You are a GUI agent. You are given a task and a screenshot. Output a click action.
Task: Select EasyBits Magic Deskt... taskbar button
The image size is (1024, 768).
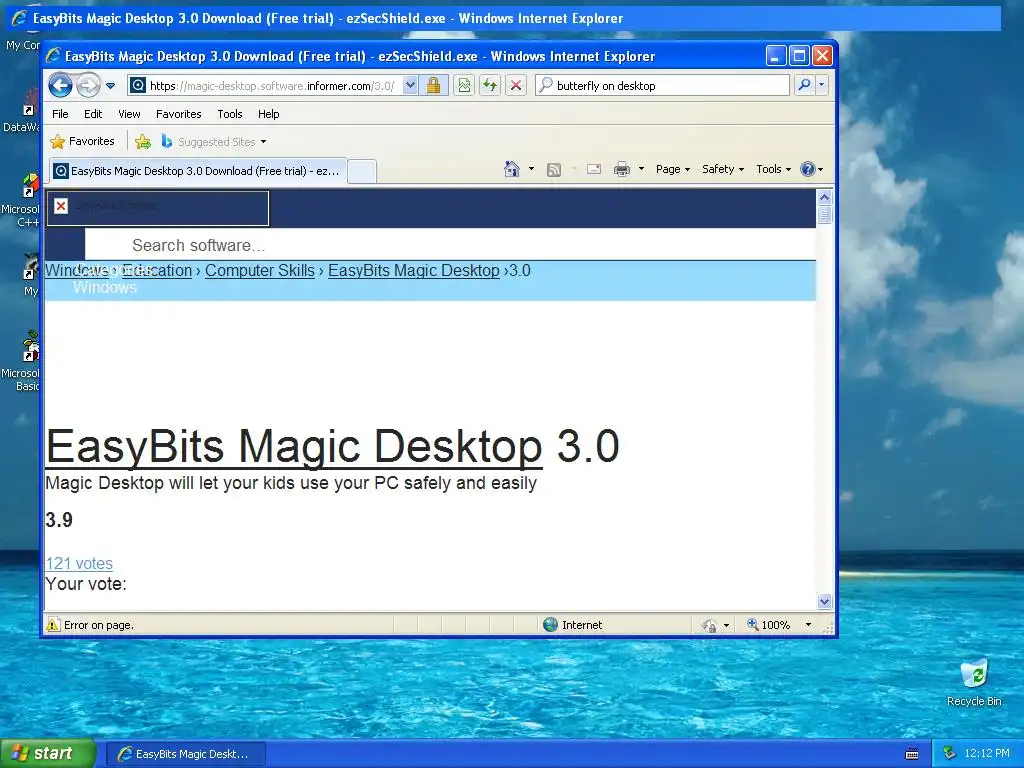185,754
